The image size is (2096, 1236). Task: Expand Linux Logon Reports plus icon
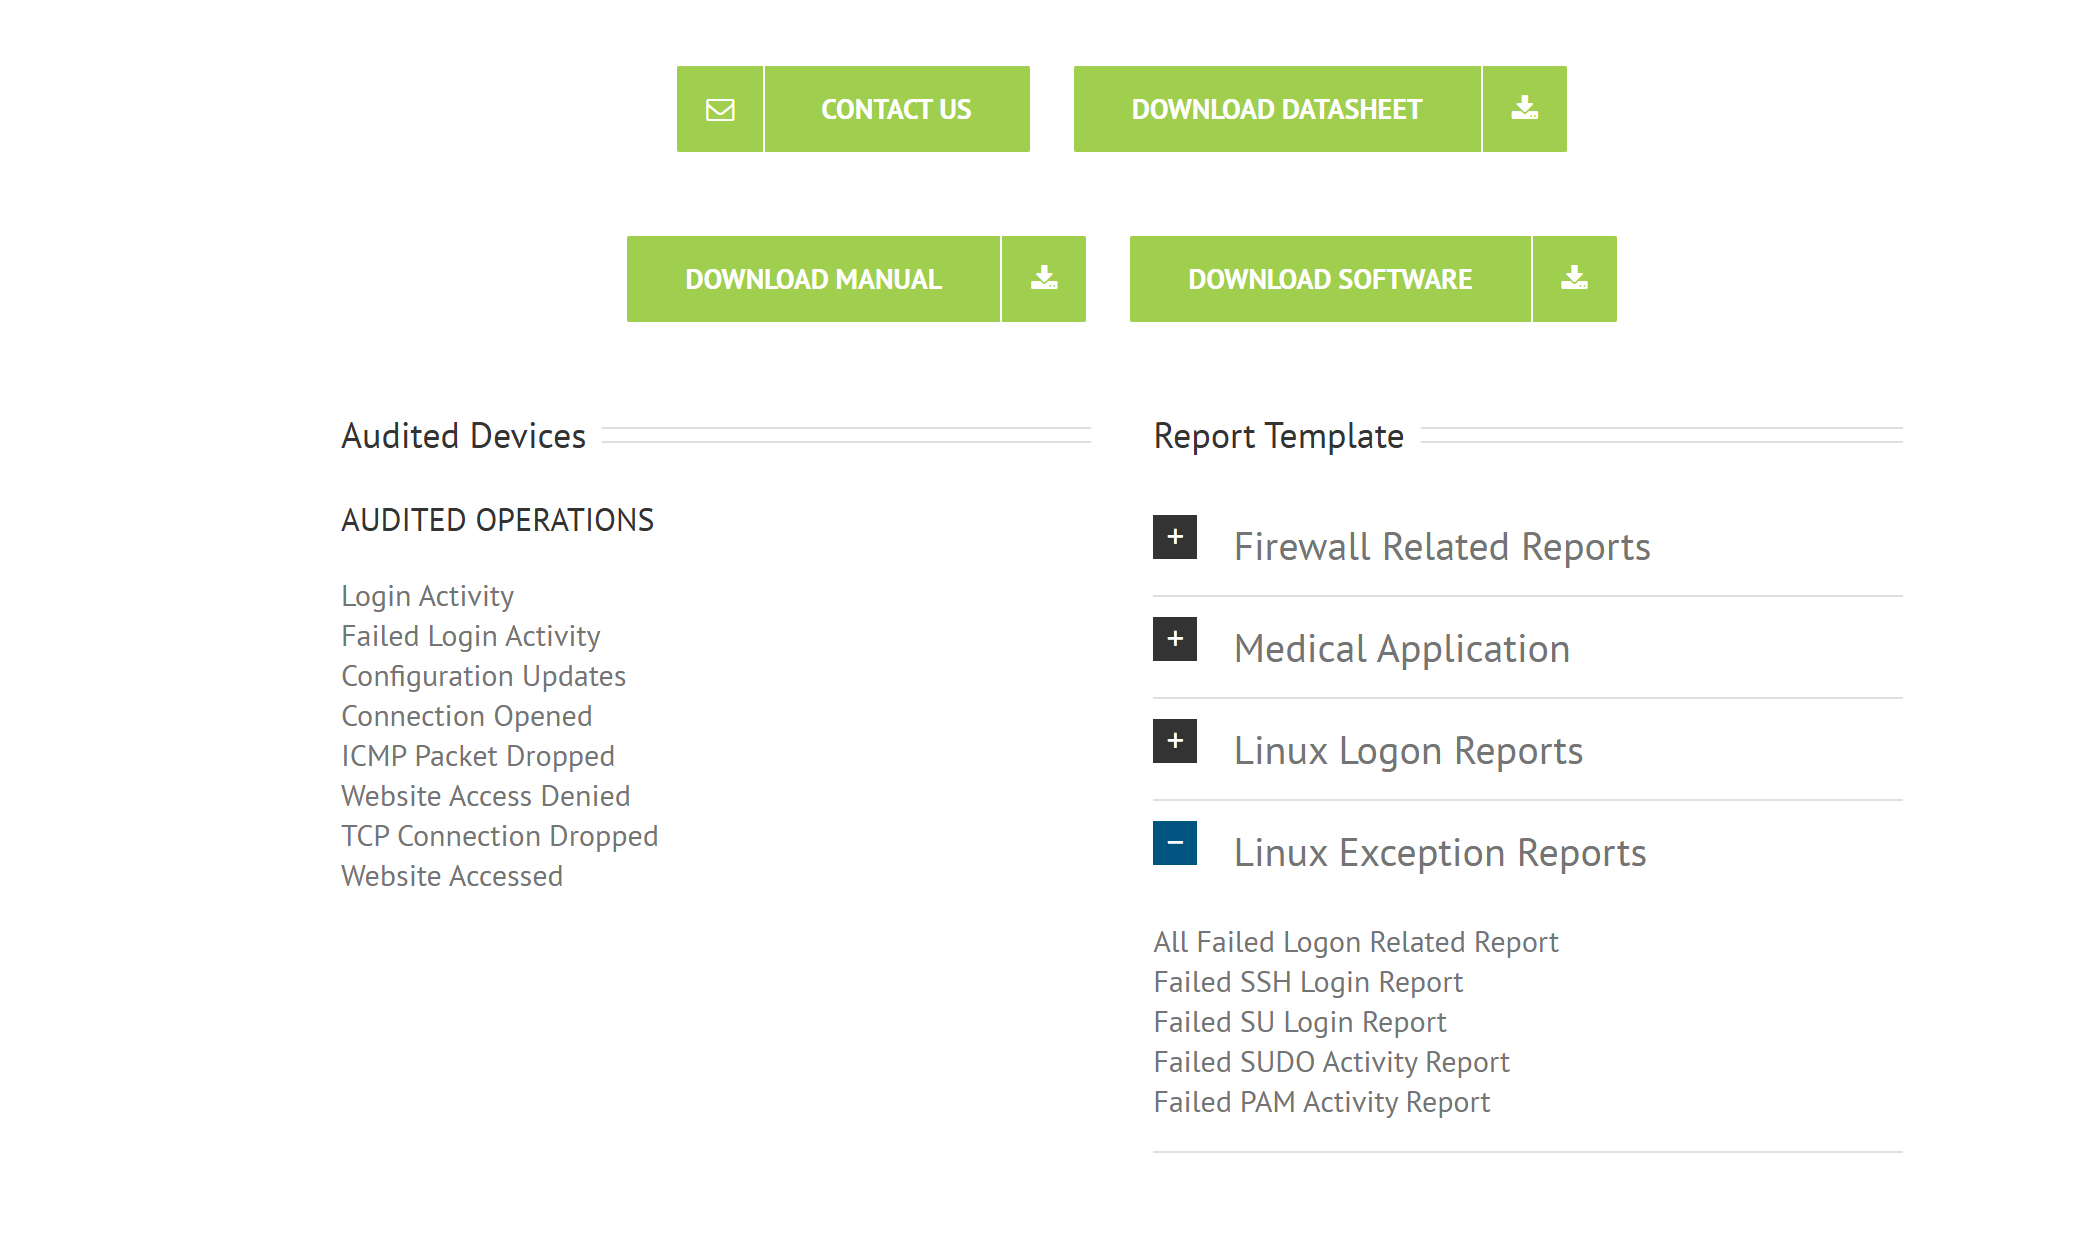click(x=1175, y=741)
